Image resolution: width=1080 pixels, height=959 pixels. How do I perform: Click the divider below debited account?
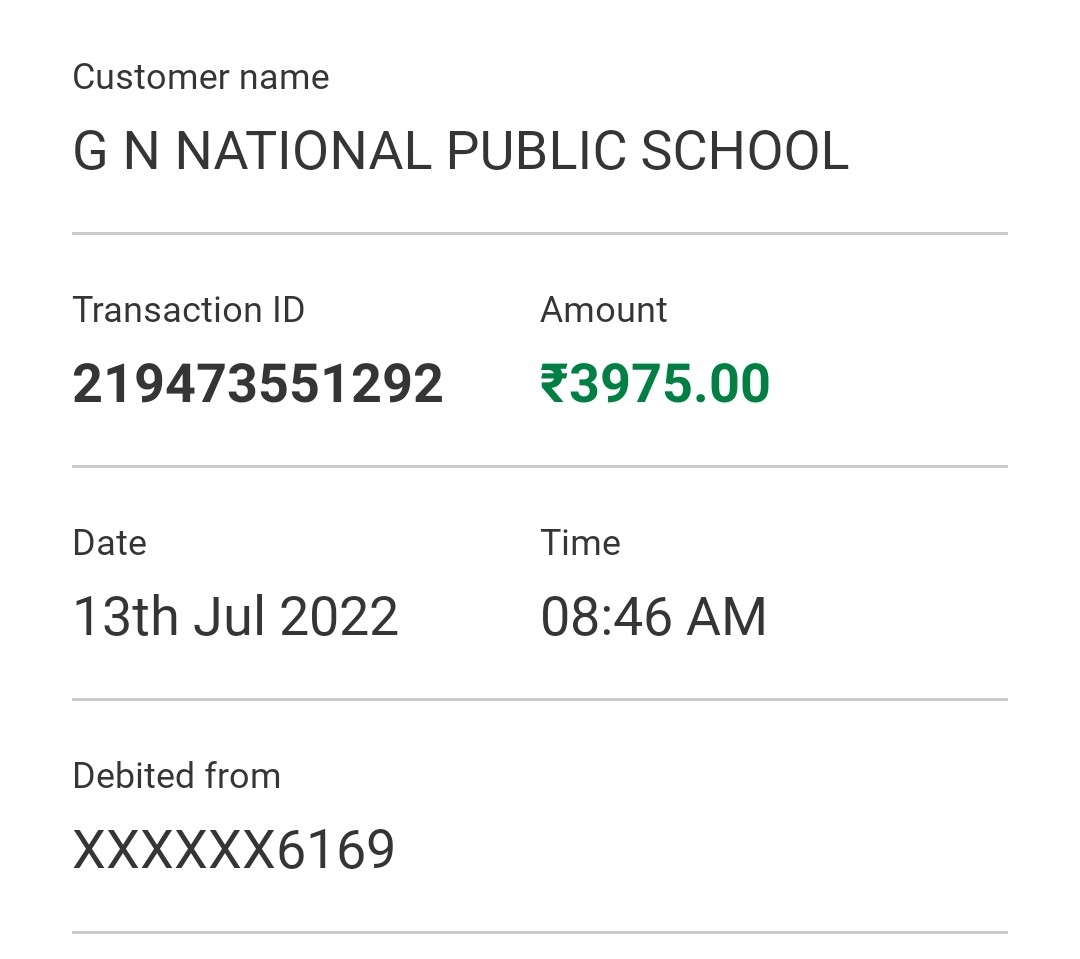pos(540,933)
